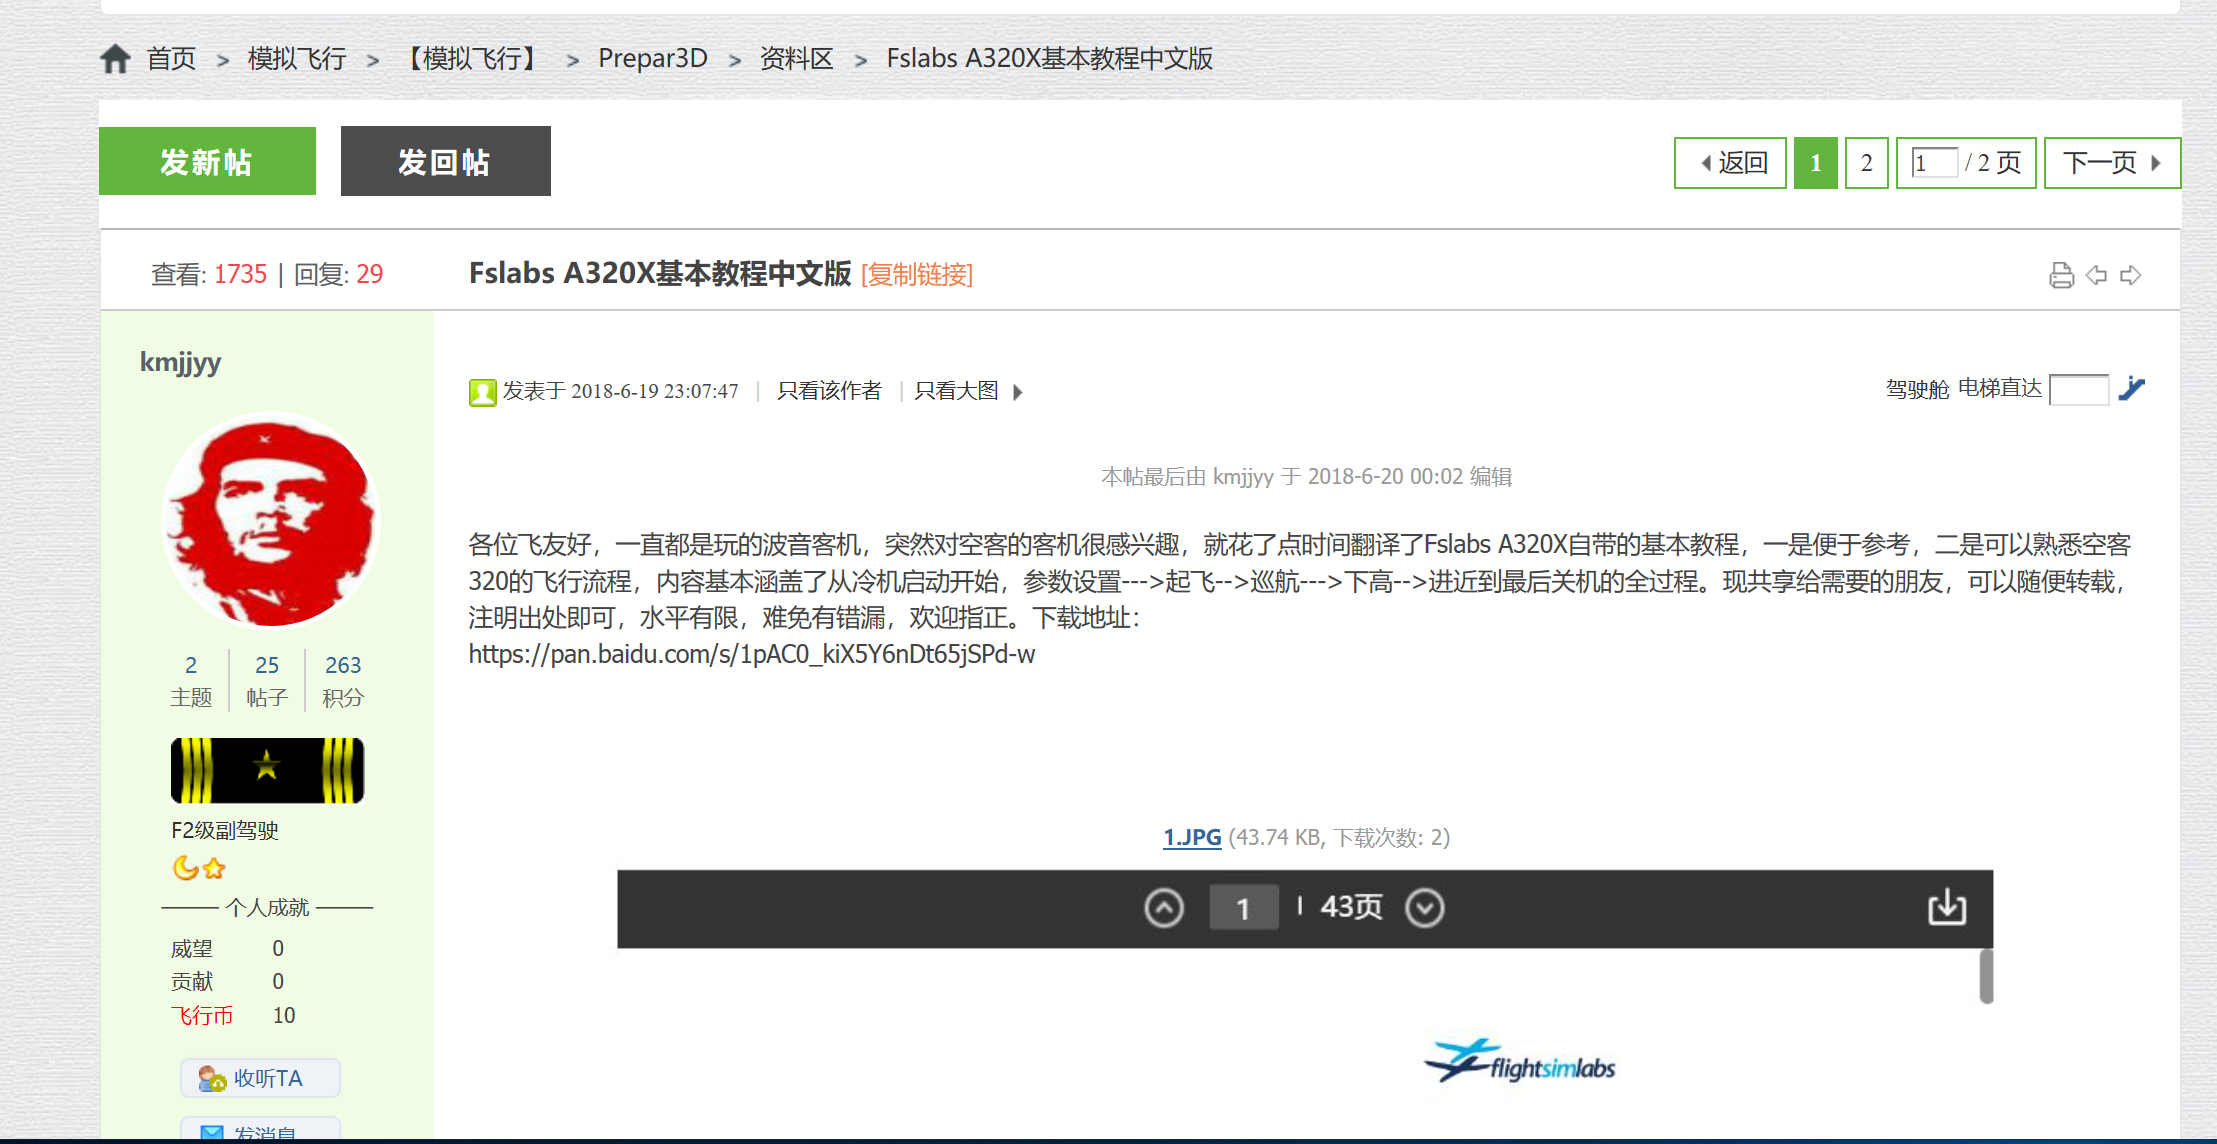Focus the page number input box
The height and width of the screenshot is (1144, 2217).
click(x=1934, y=163)
